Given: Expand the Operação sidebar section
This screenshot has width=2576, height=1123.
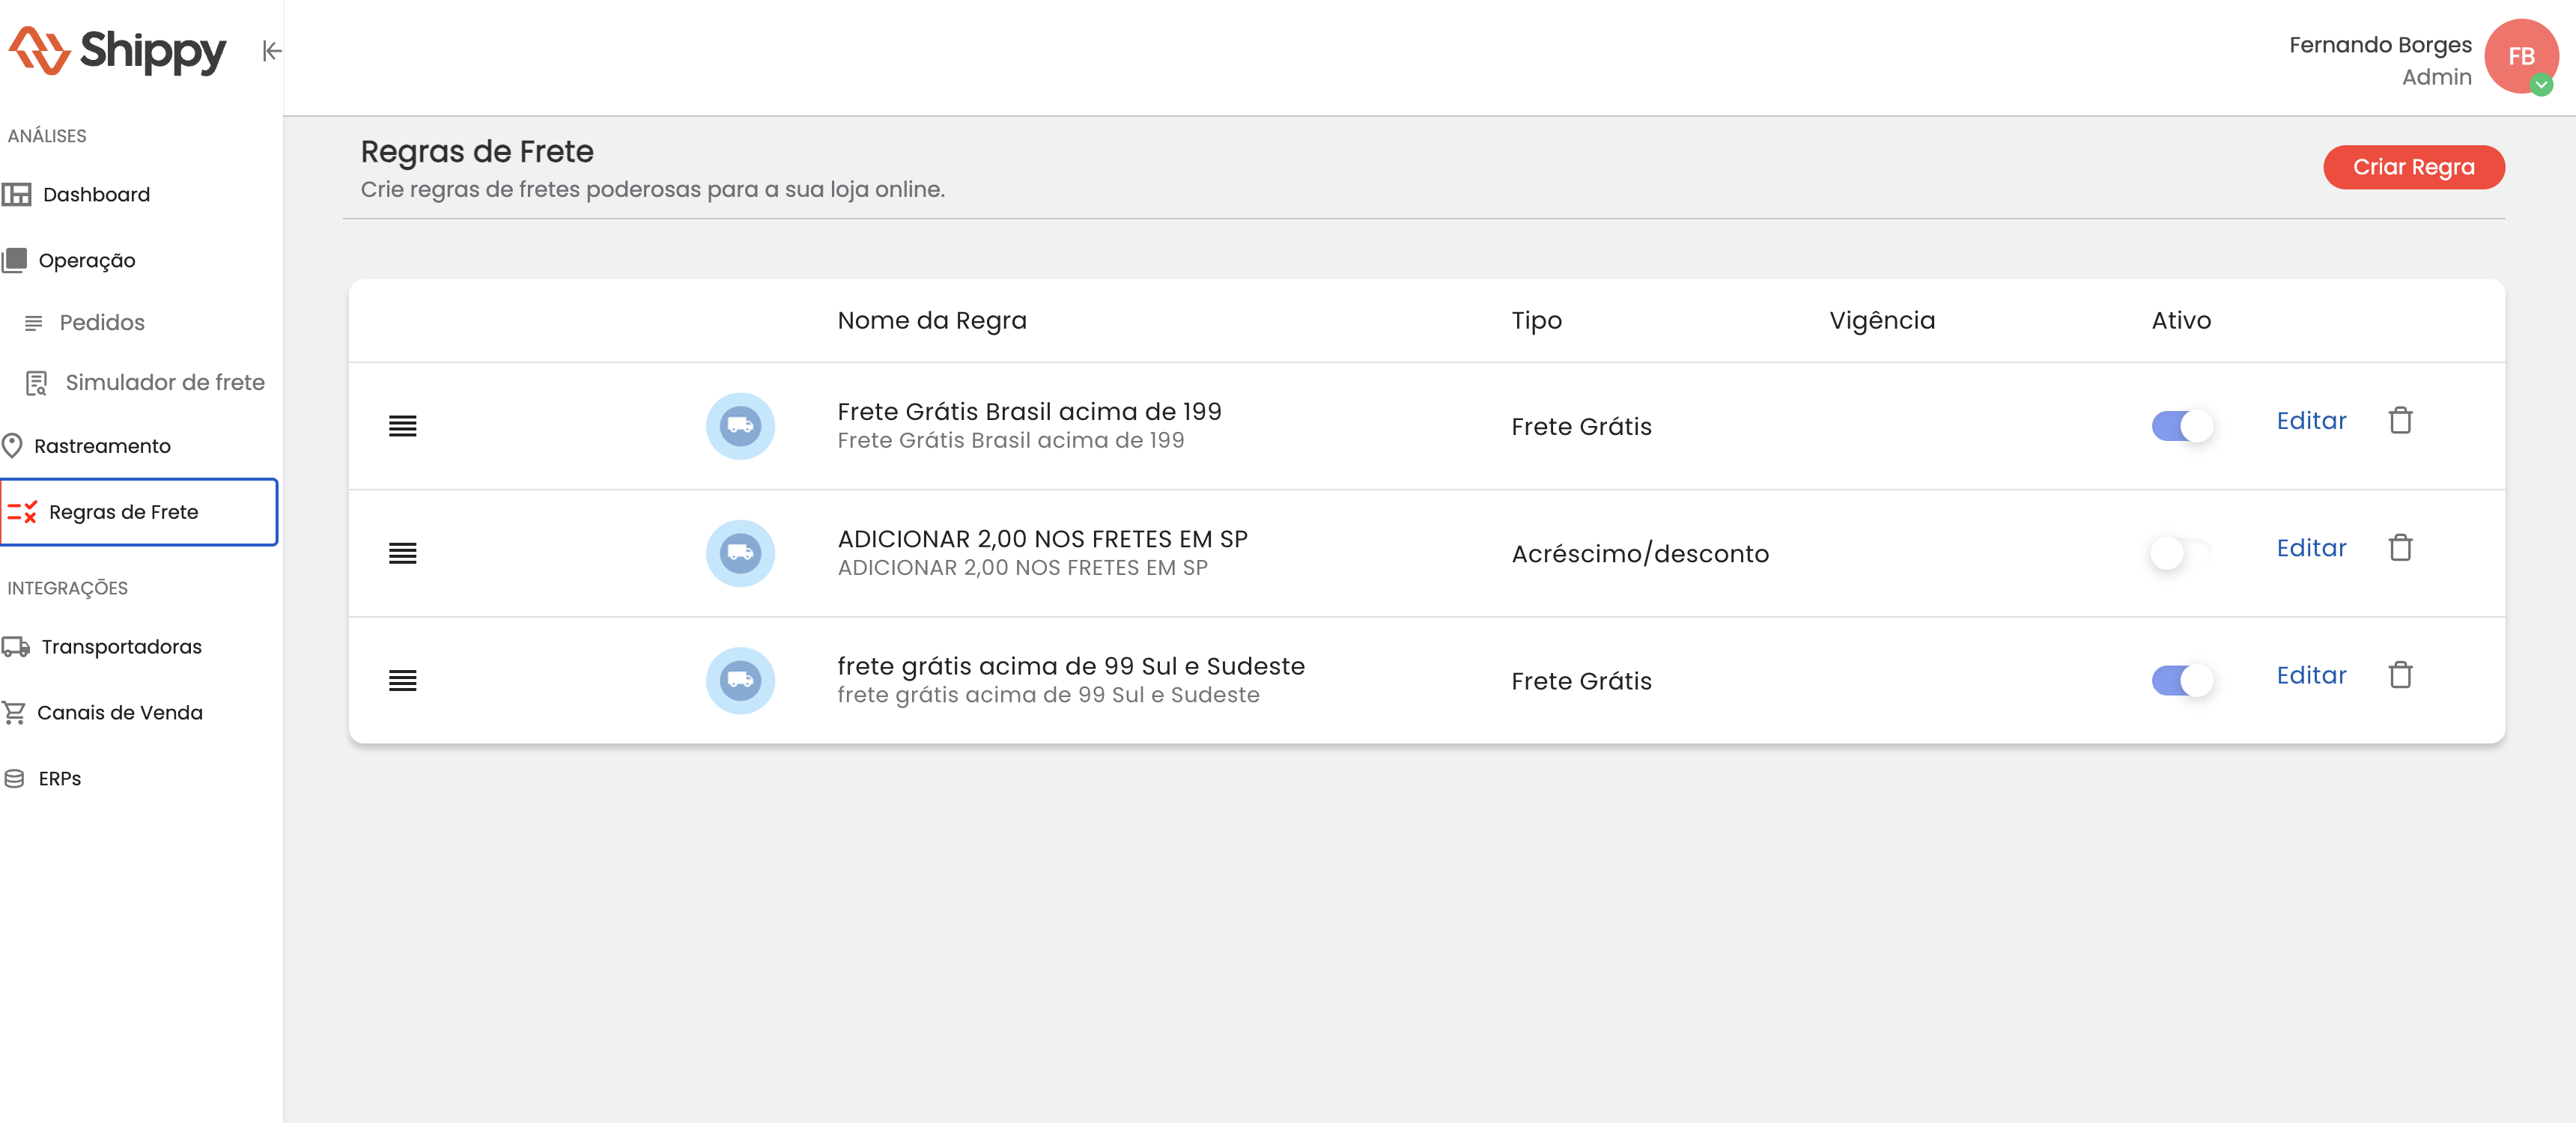Looking at the screenshot, I should click(87, 261).
